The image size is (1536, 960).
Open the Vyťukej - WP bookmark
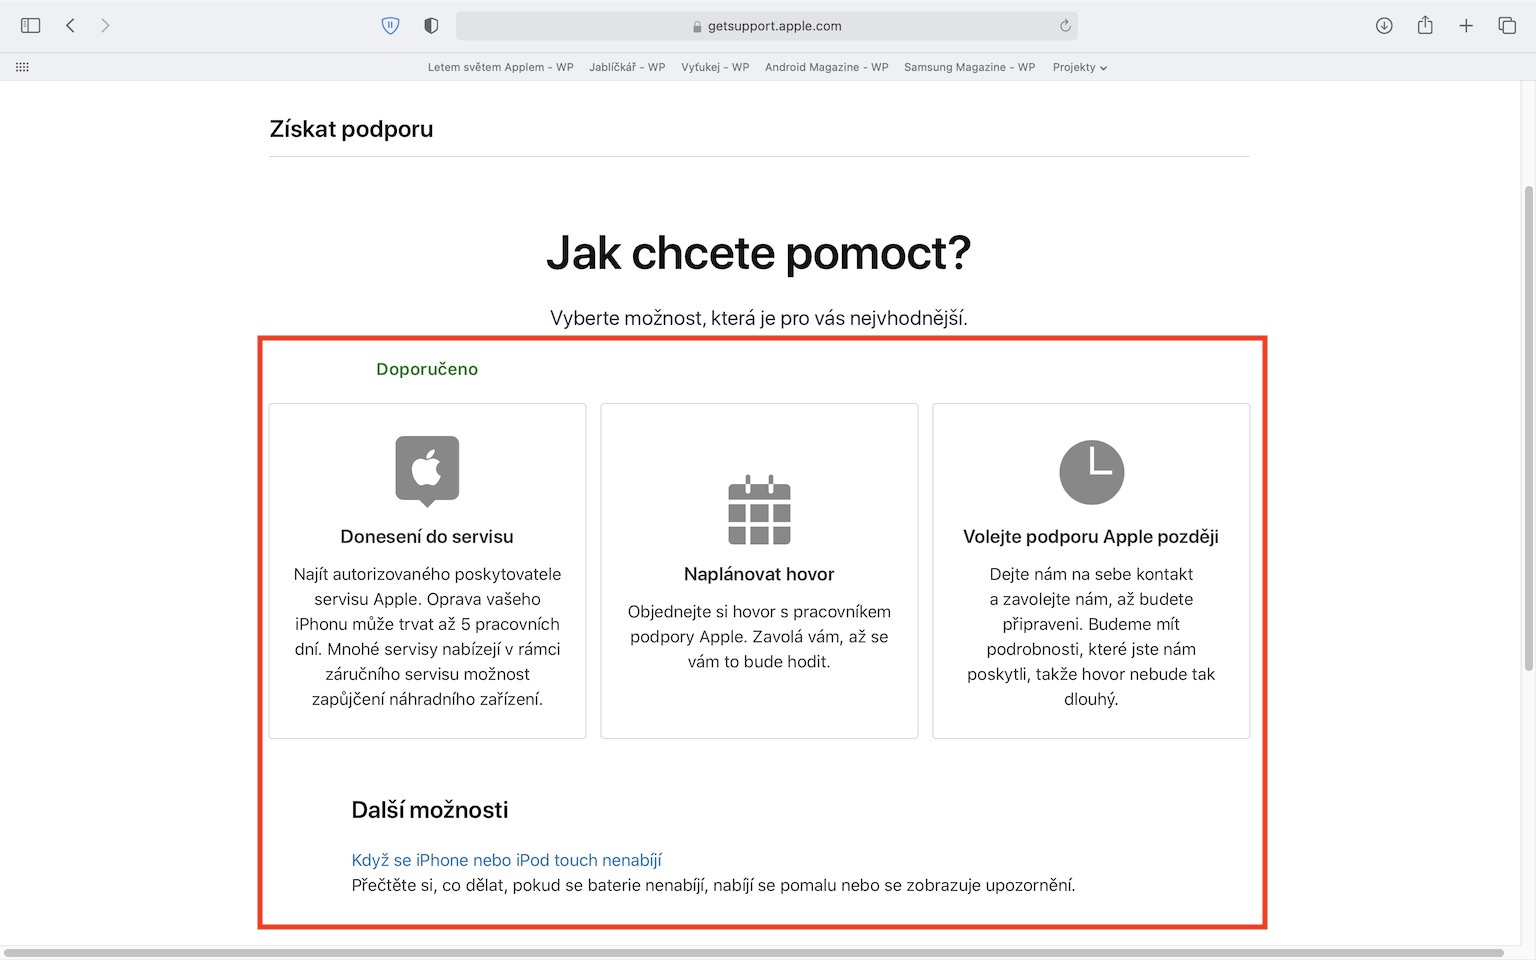[715, 67]
